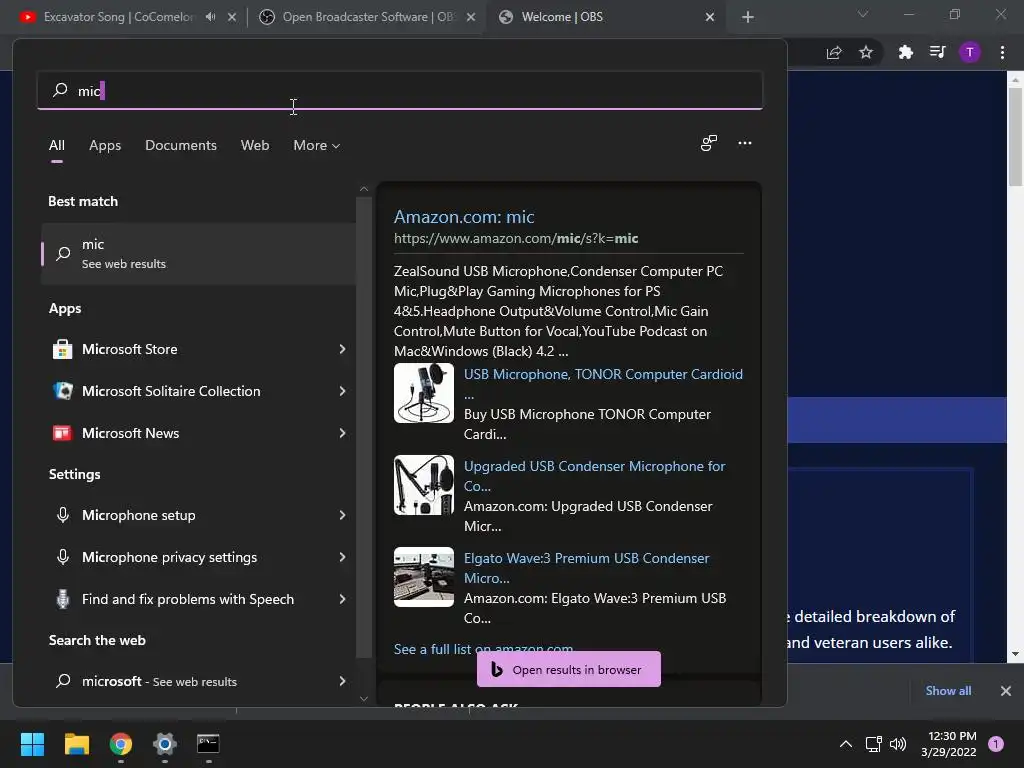Open the Amazon.com: mic link
1024x768 pixels.
point(464,217)
